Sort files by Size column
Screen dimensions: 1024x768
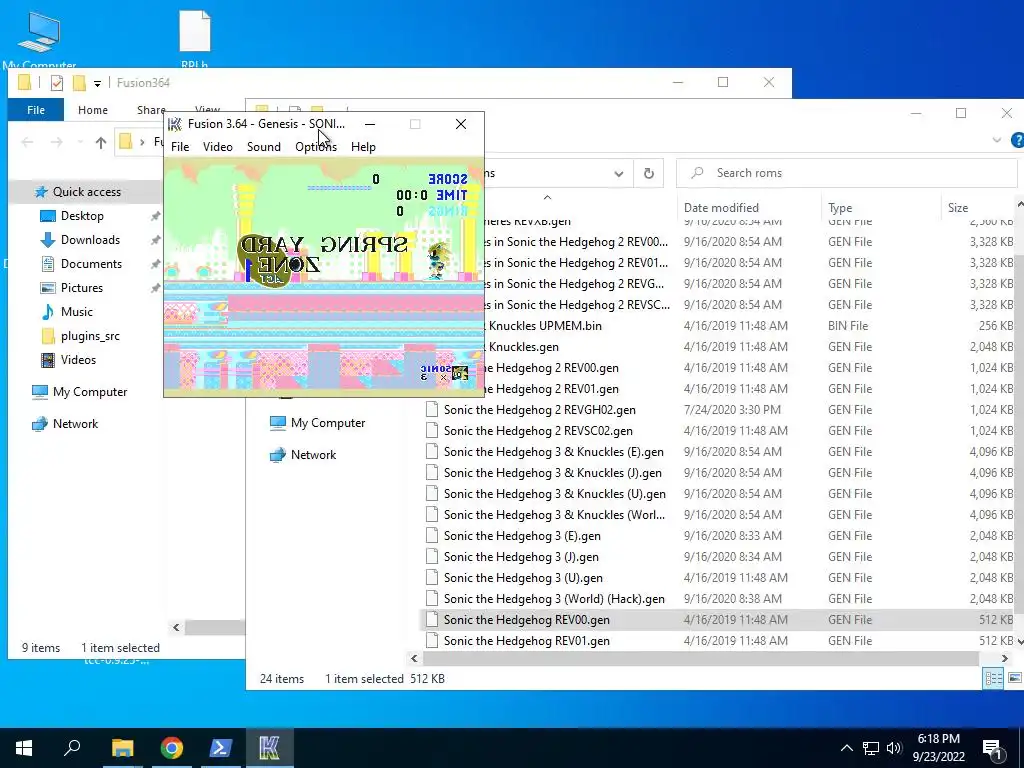pyautogui.click(x=957, y=208)
